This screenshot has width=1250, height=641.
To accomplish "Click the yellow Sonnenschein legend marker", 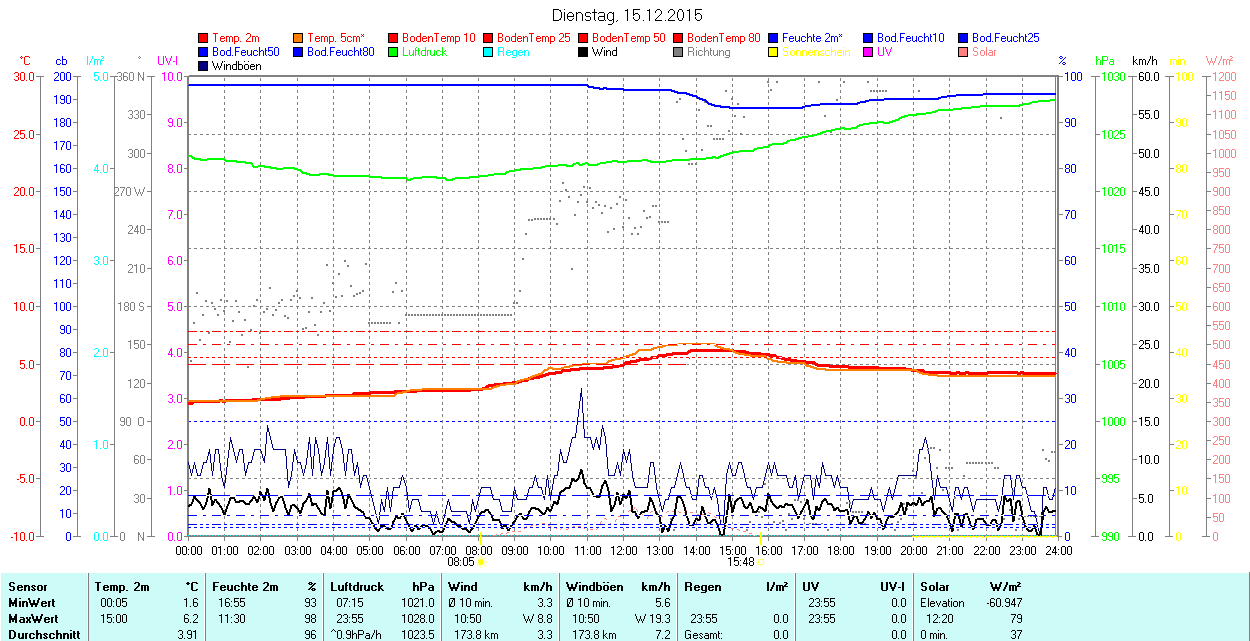I will pyautogui.click(x=774, y=52).
